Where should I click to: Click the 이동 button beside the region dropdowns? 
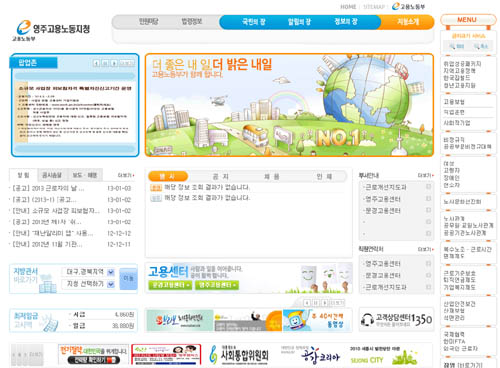tap(128, 278)
